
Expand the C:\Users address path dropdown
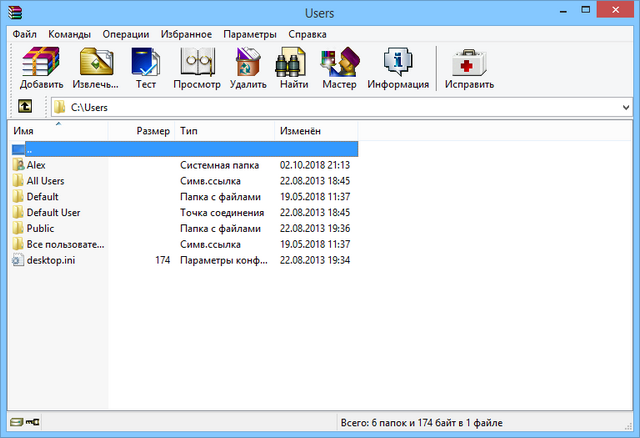pyautogui.click(x=626, y=107)
